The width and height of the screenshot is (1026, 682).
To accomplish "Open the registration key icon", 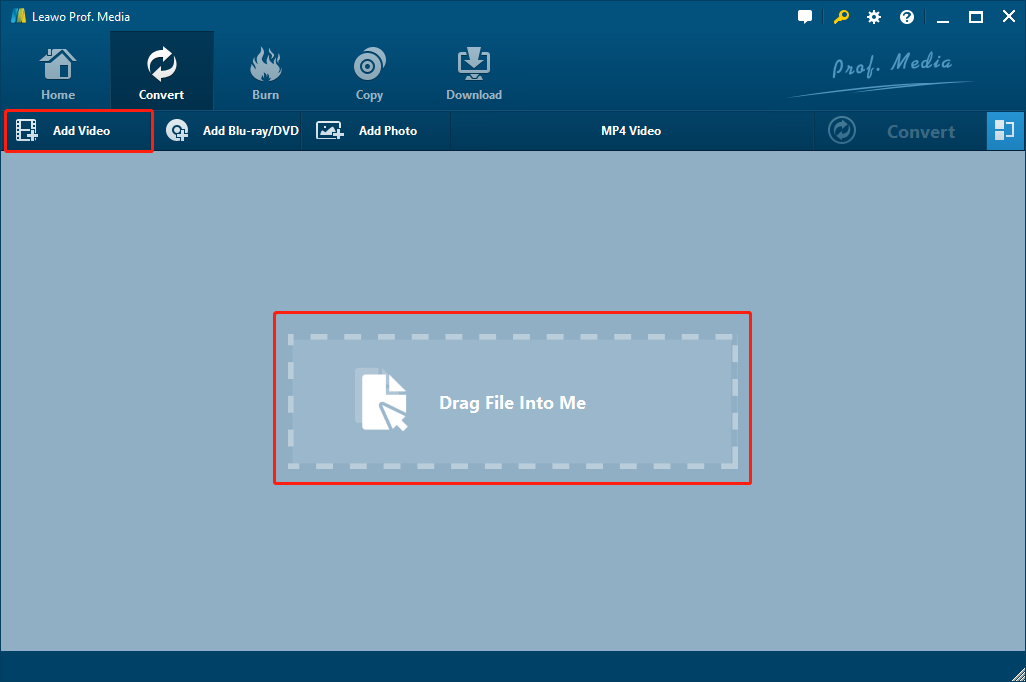I will point(840,16).
